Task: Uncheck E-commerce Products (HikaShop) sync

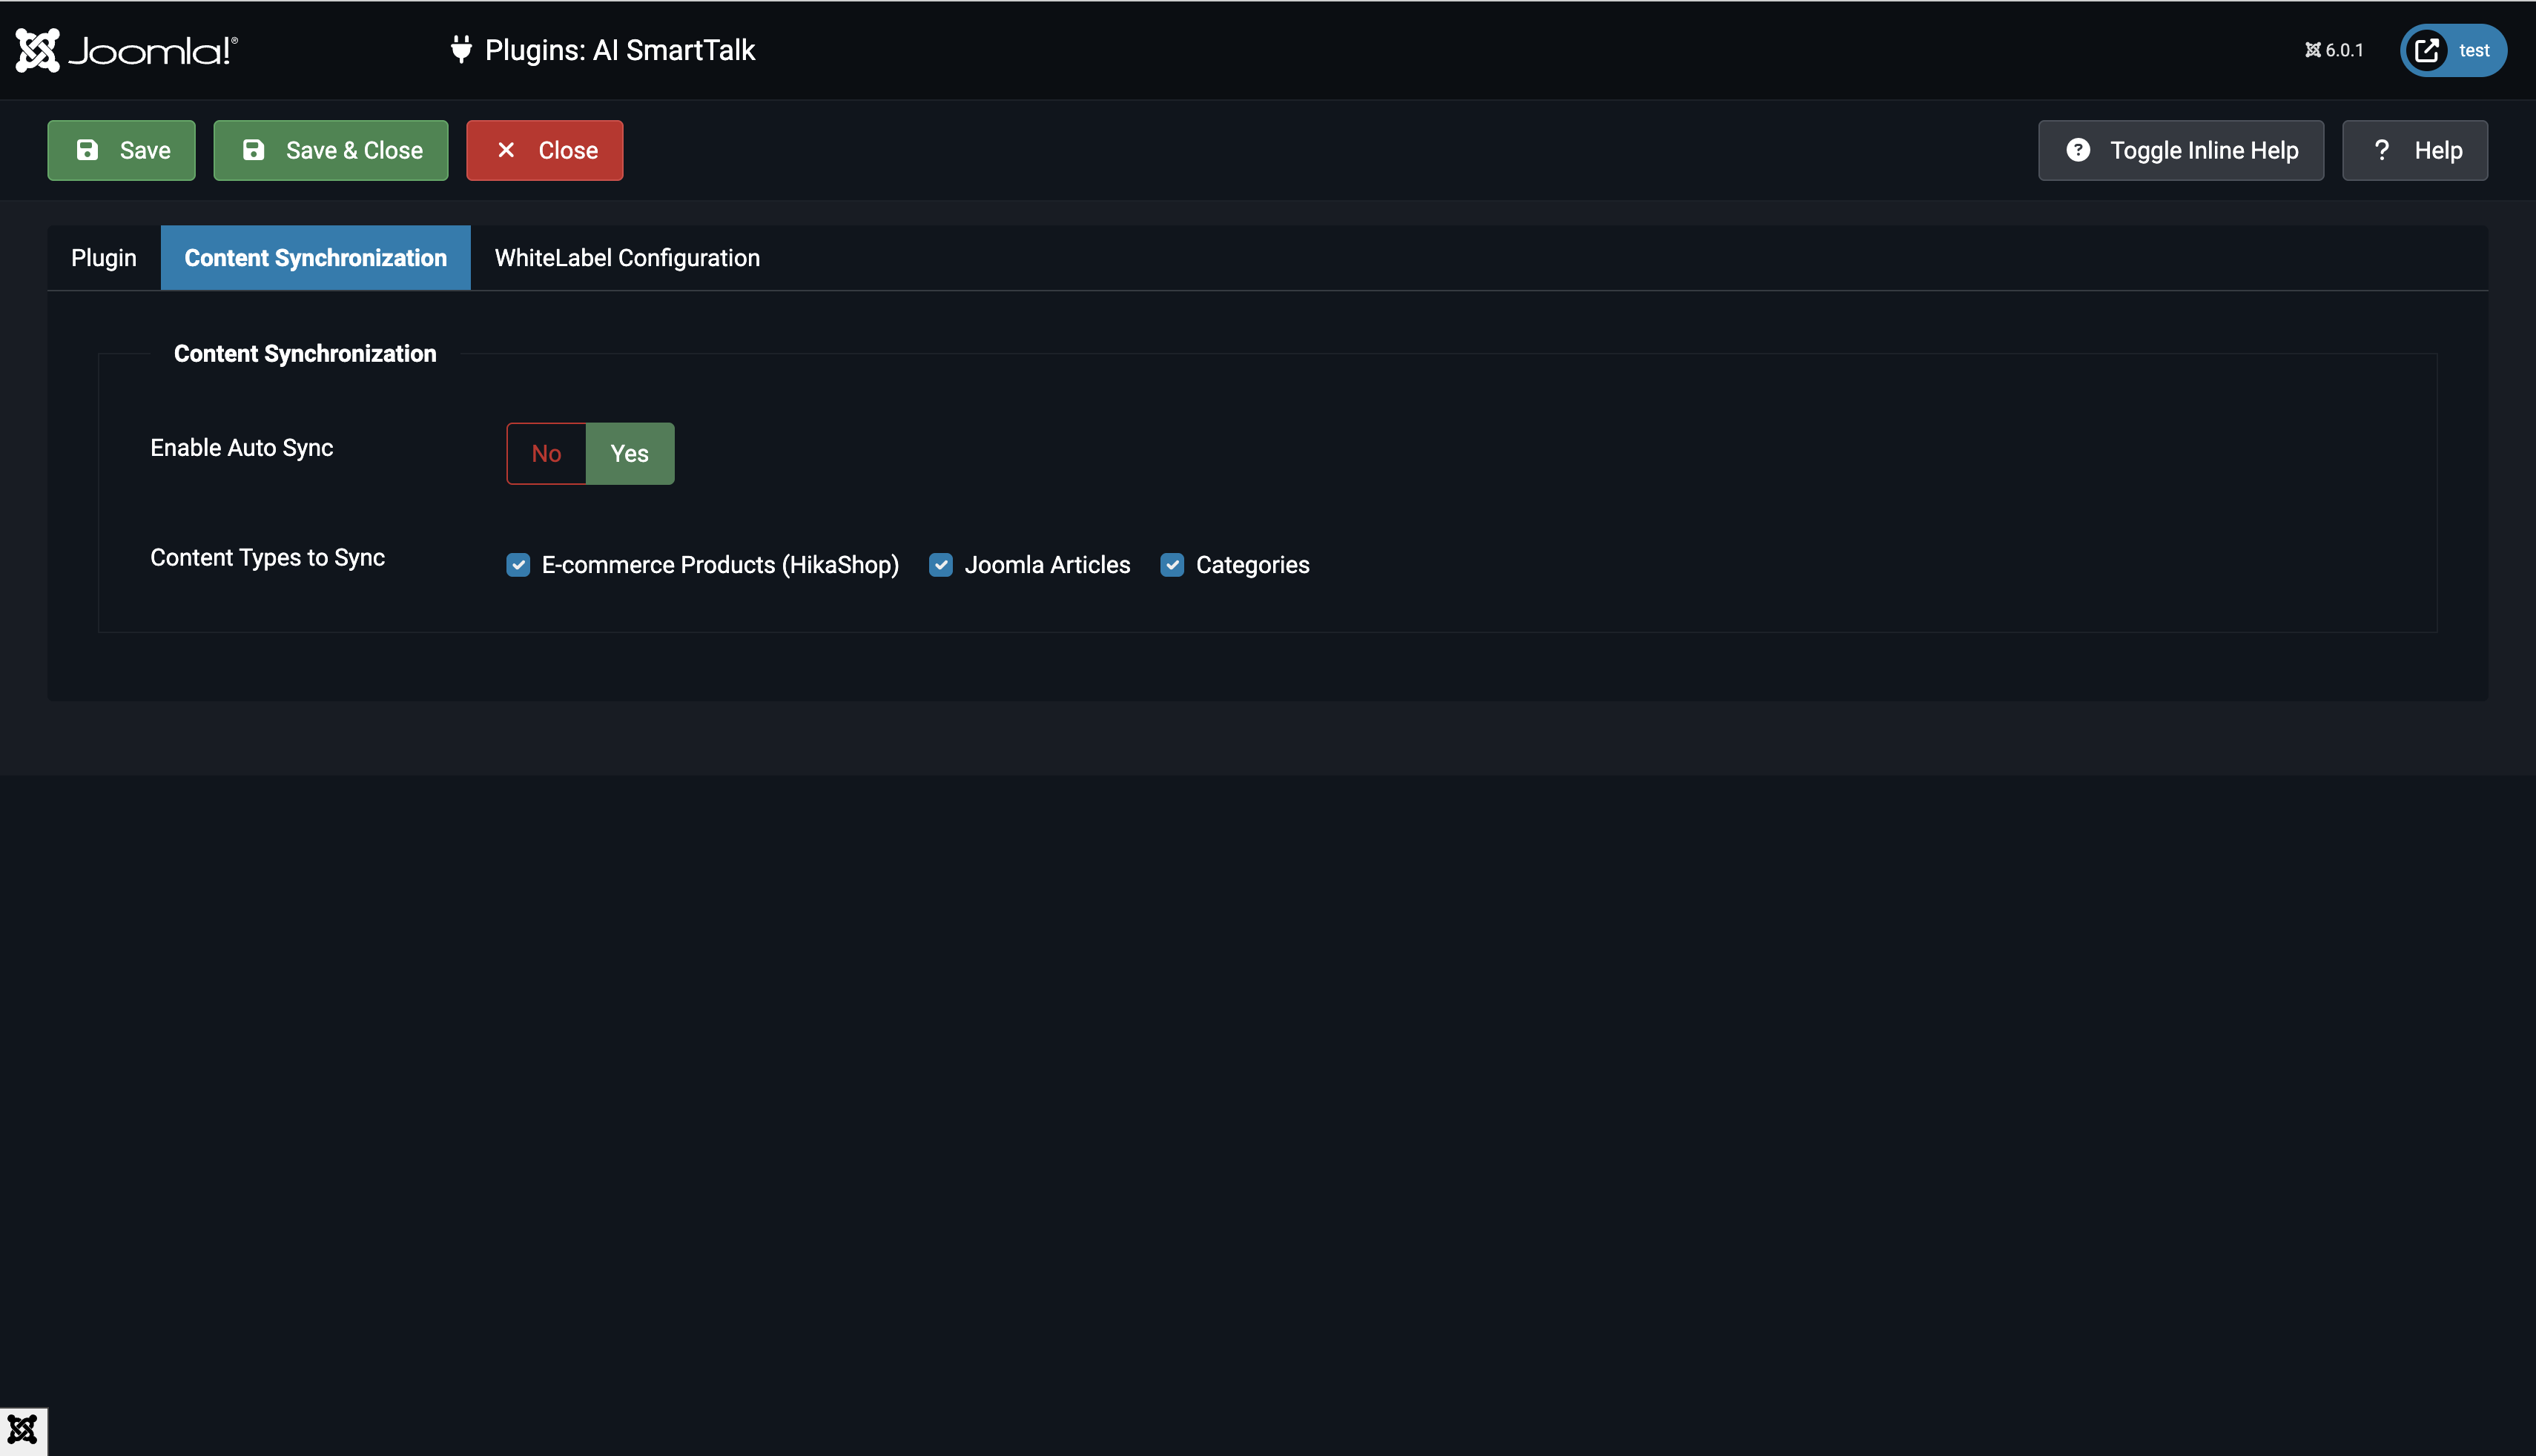Action: [518, 565]
